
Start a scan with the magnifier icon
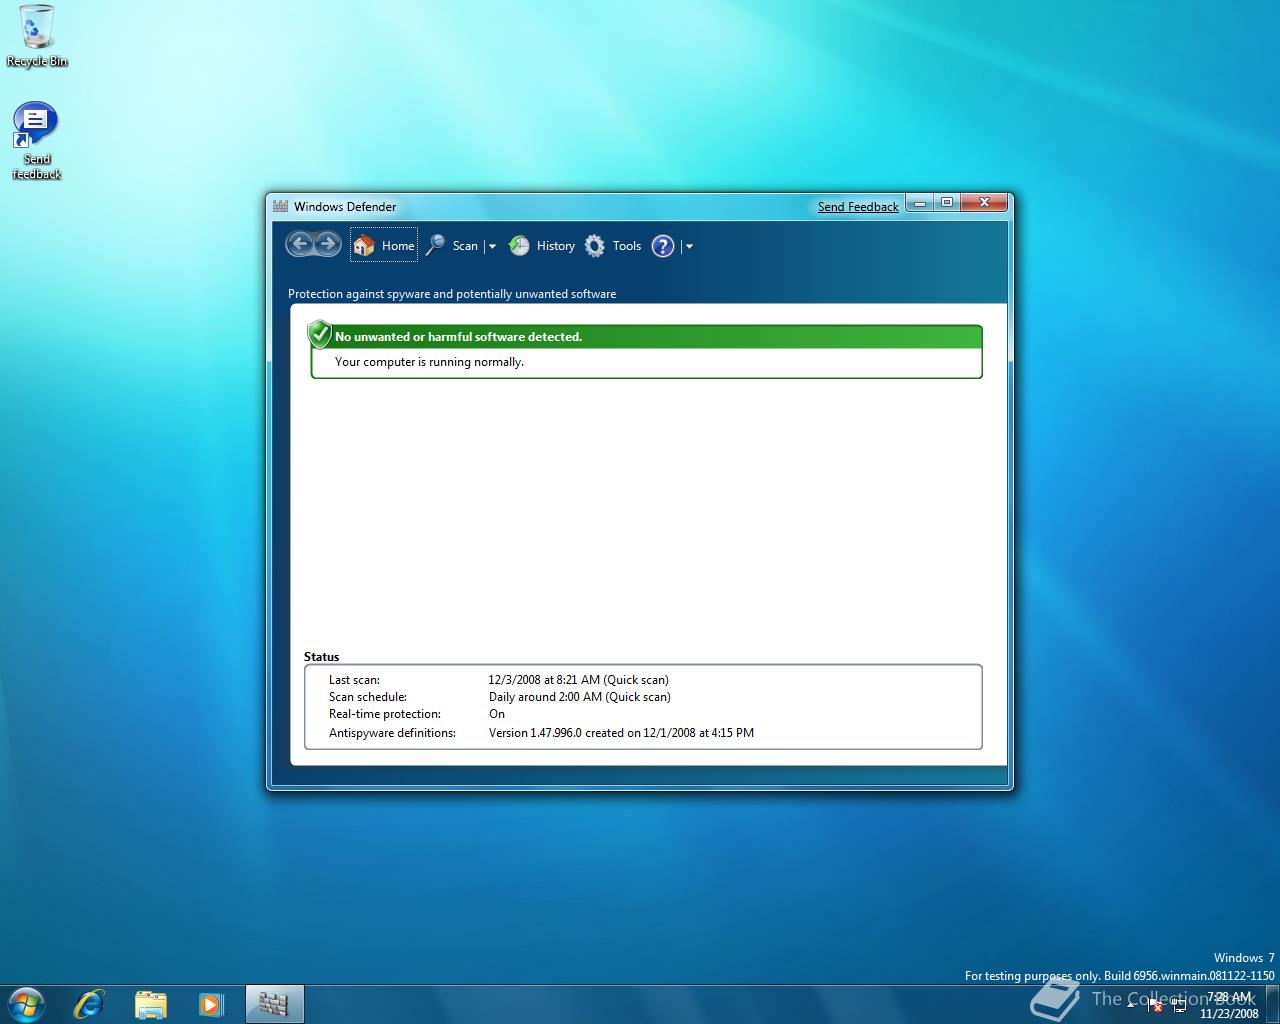coord(435,245)
